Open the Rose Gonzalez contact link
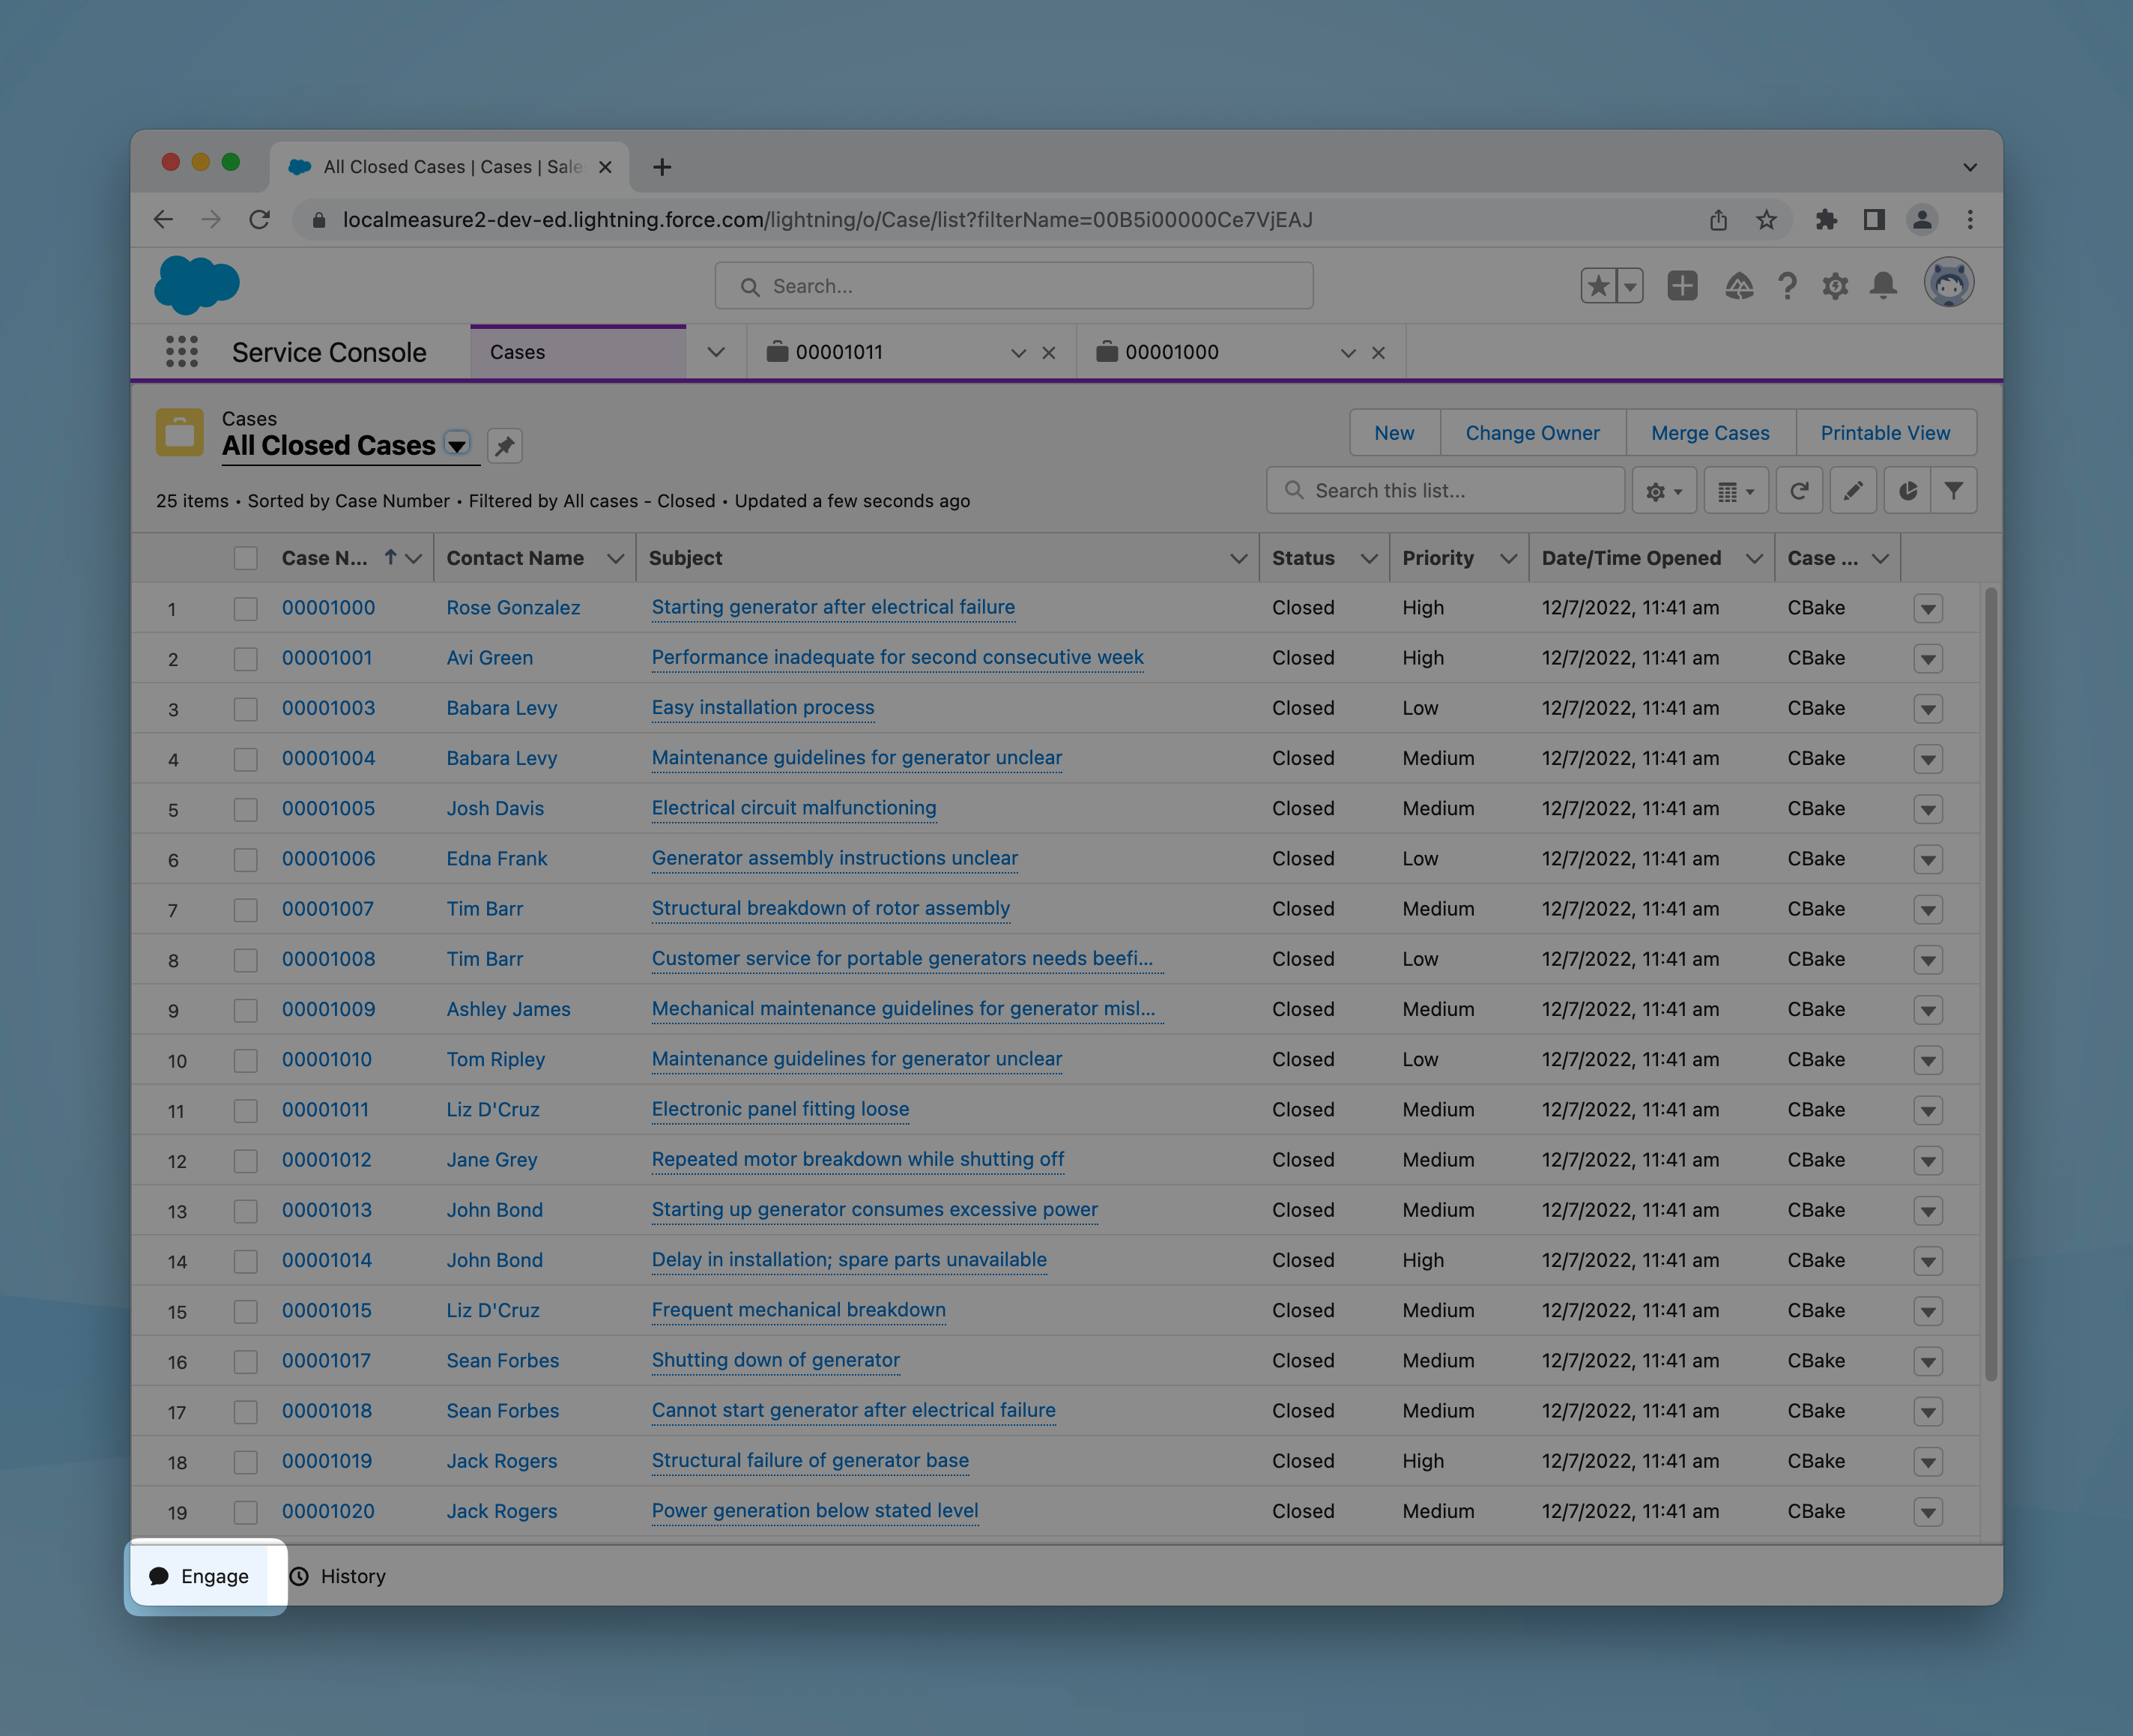This screenshot has width=2133, height=1736. 512,608
